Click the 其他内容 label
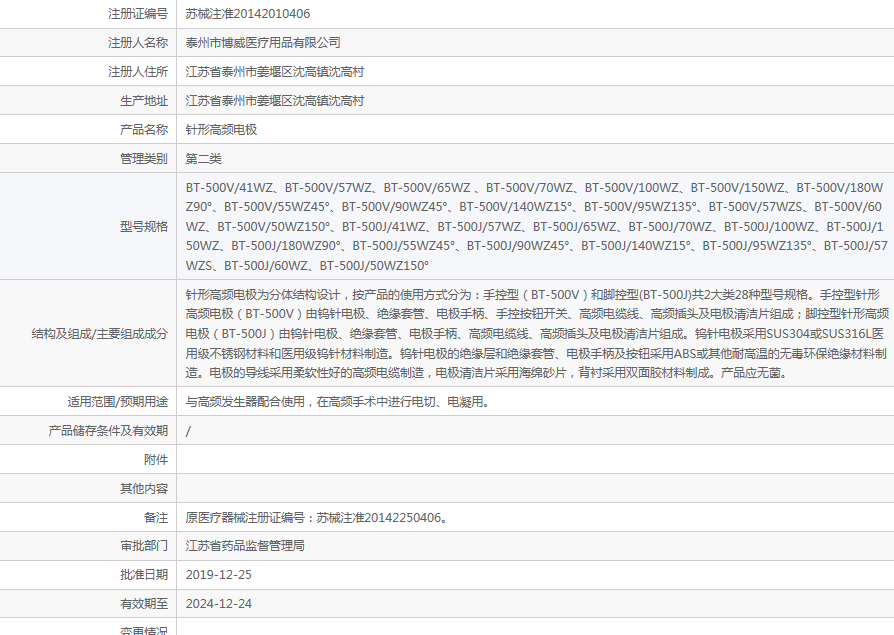 (x=144, y=489)
